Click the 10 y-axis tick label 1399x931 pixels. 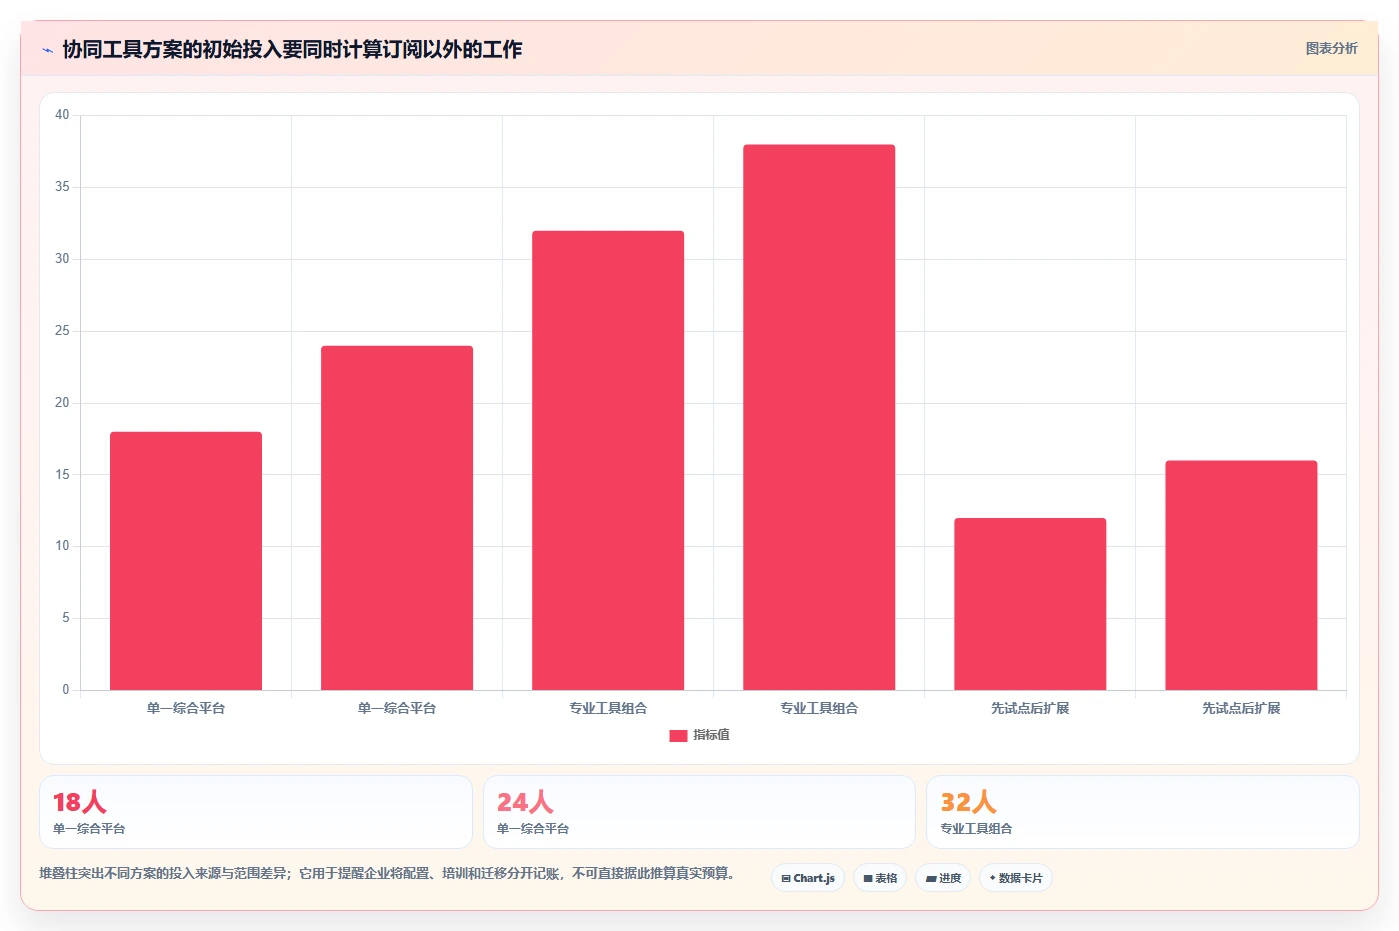(x=62, y=546)
